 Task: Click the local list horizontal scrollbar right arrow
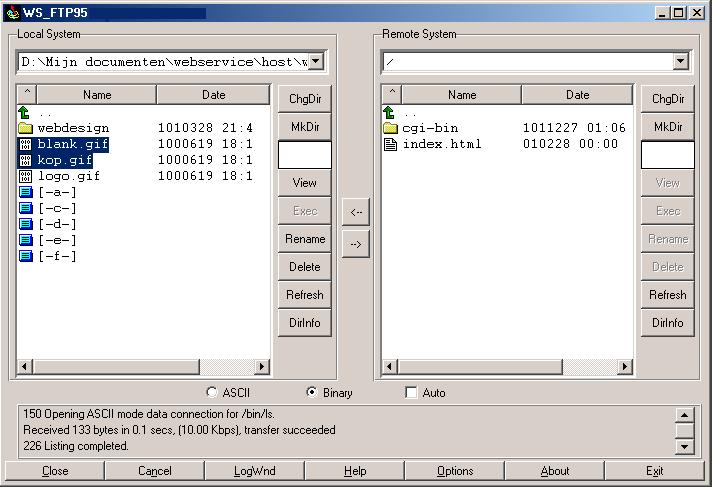(x=263, y=368)
